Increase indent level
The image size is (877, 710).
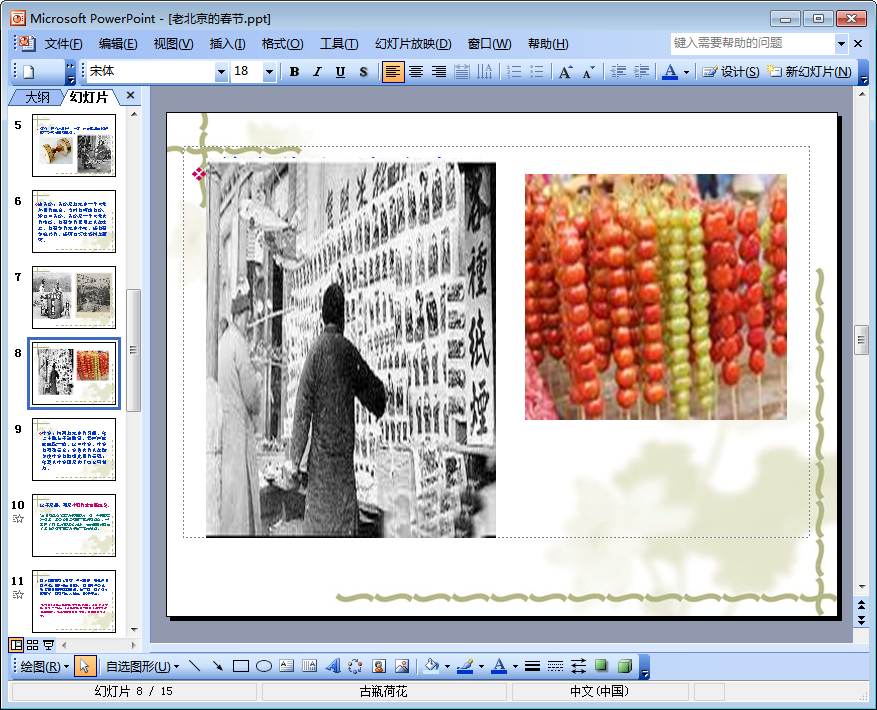coord(641,72)
